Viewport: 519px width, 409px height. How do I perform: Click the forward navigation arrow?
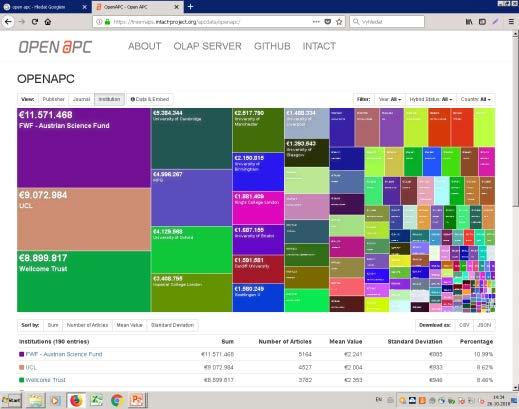(22, 22)
